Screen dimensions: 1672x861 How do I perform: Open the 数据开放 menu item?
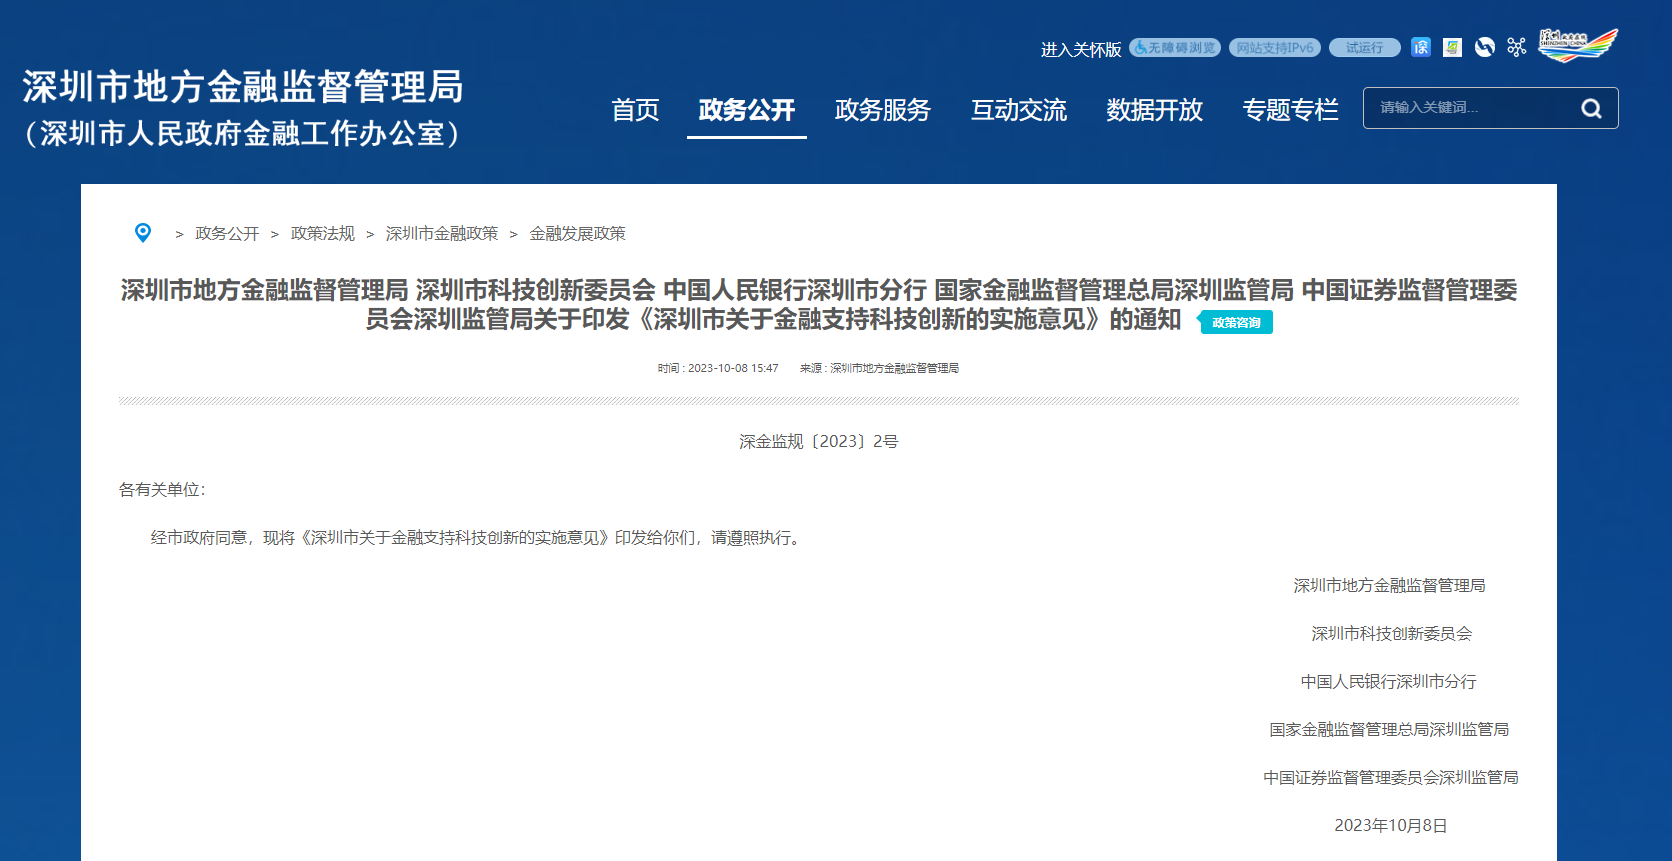pos(1155,110)
